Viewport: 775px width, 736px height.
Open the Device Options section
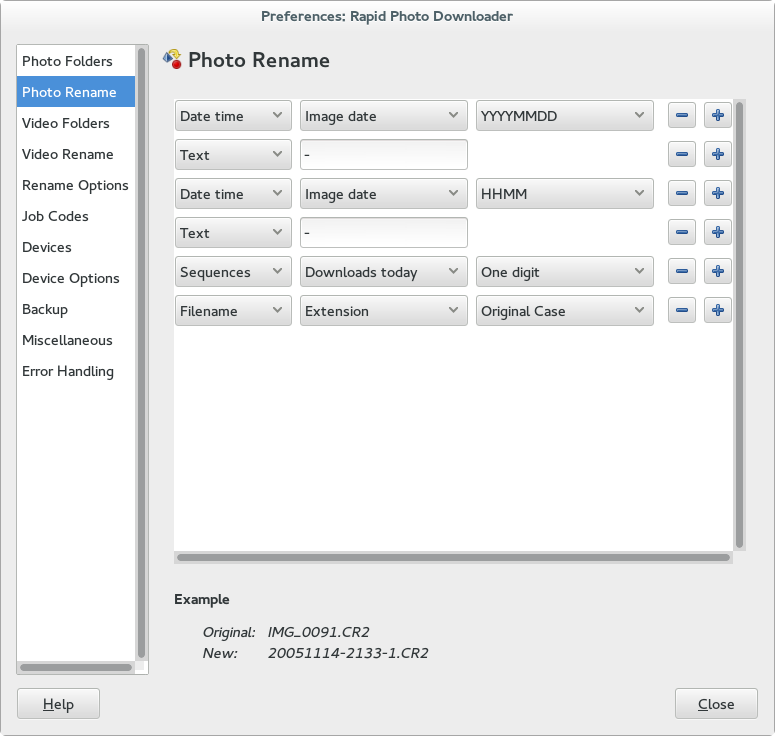tap(76, 278)
